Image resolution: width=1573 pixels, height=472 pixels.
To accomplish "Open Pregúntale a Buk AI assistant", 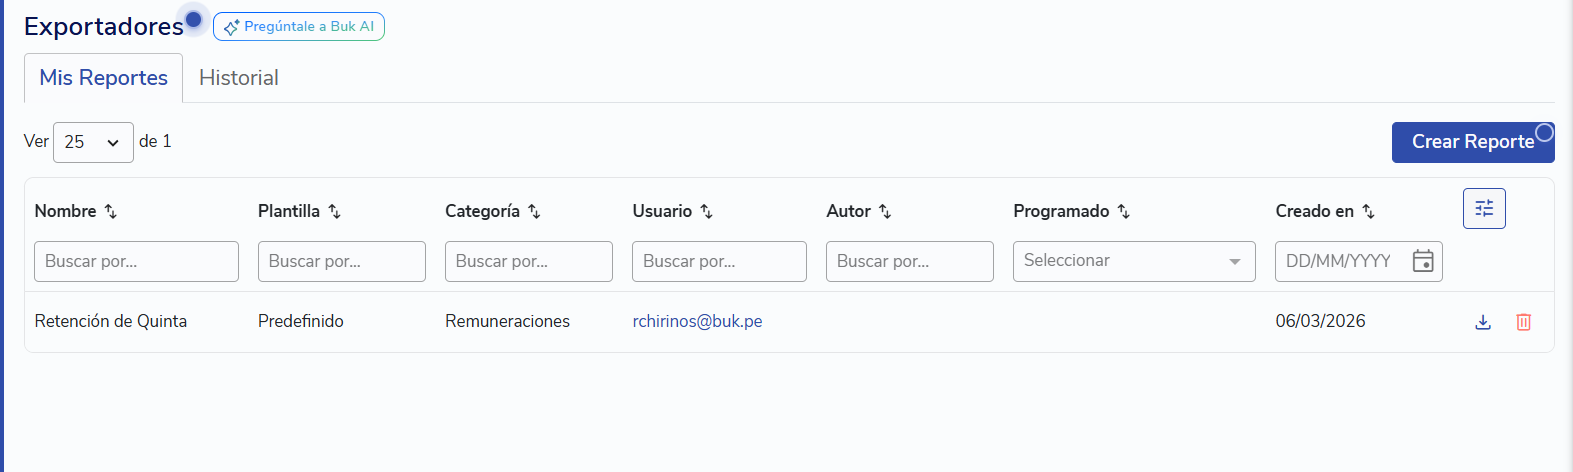I will (x=299, y=27).
